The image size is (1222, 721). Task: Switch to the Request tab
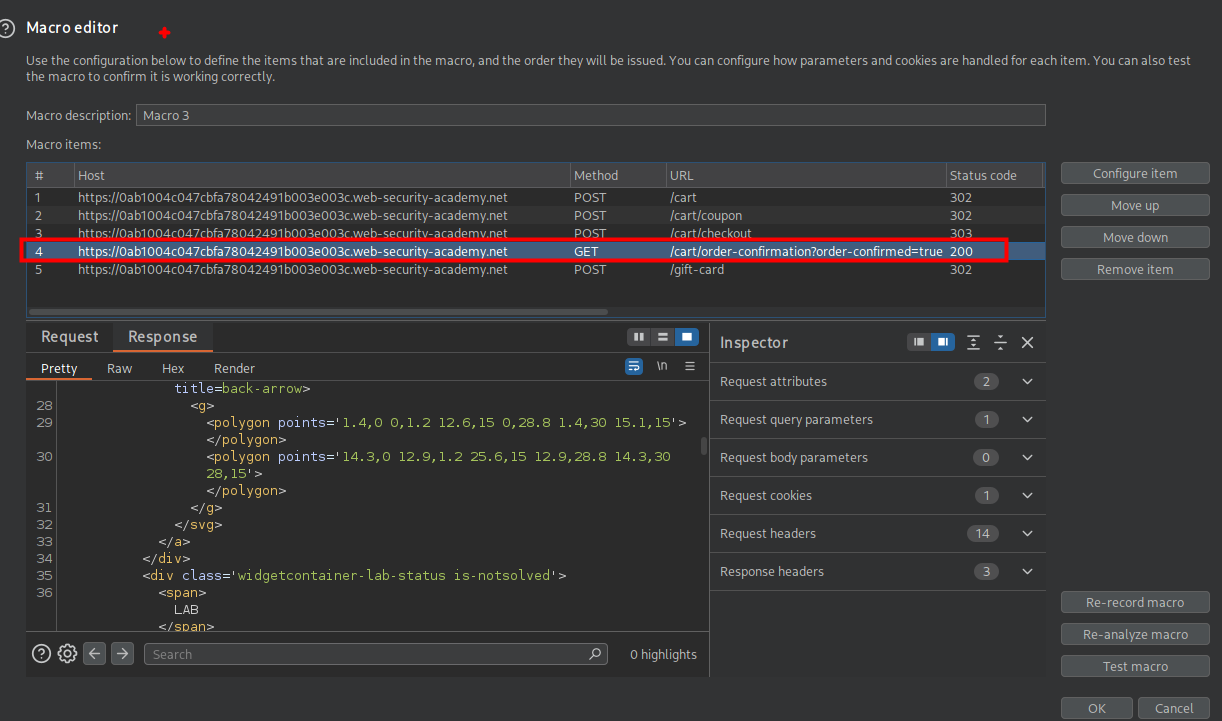pyautogui.click(x=69, y=337)
